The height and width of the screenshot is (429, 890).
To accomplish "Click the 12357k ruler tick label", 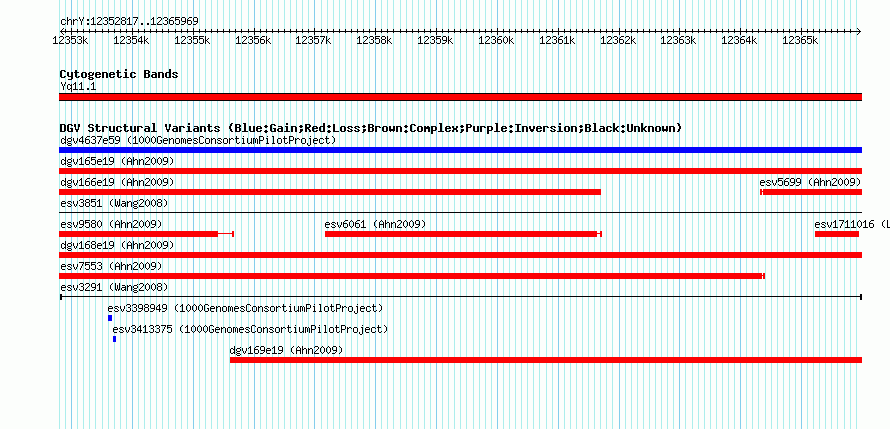I will 313,40.
